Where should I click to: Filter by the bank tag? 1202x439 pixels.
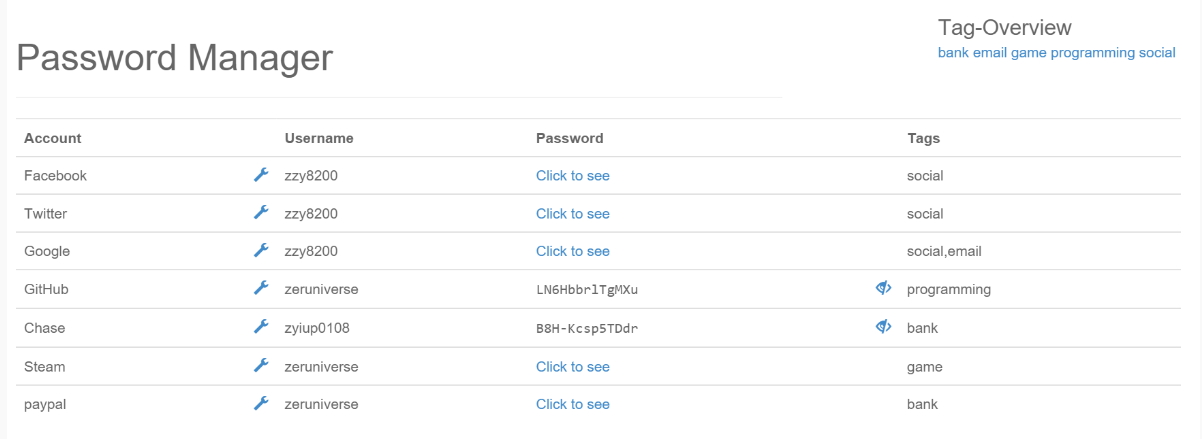(953, 52)
